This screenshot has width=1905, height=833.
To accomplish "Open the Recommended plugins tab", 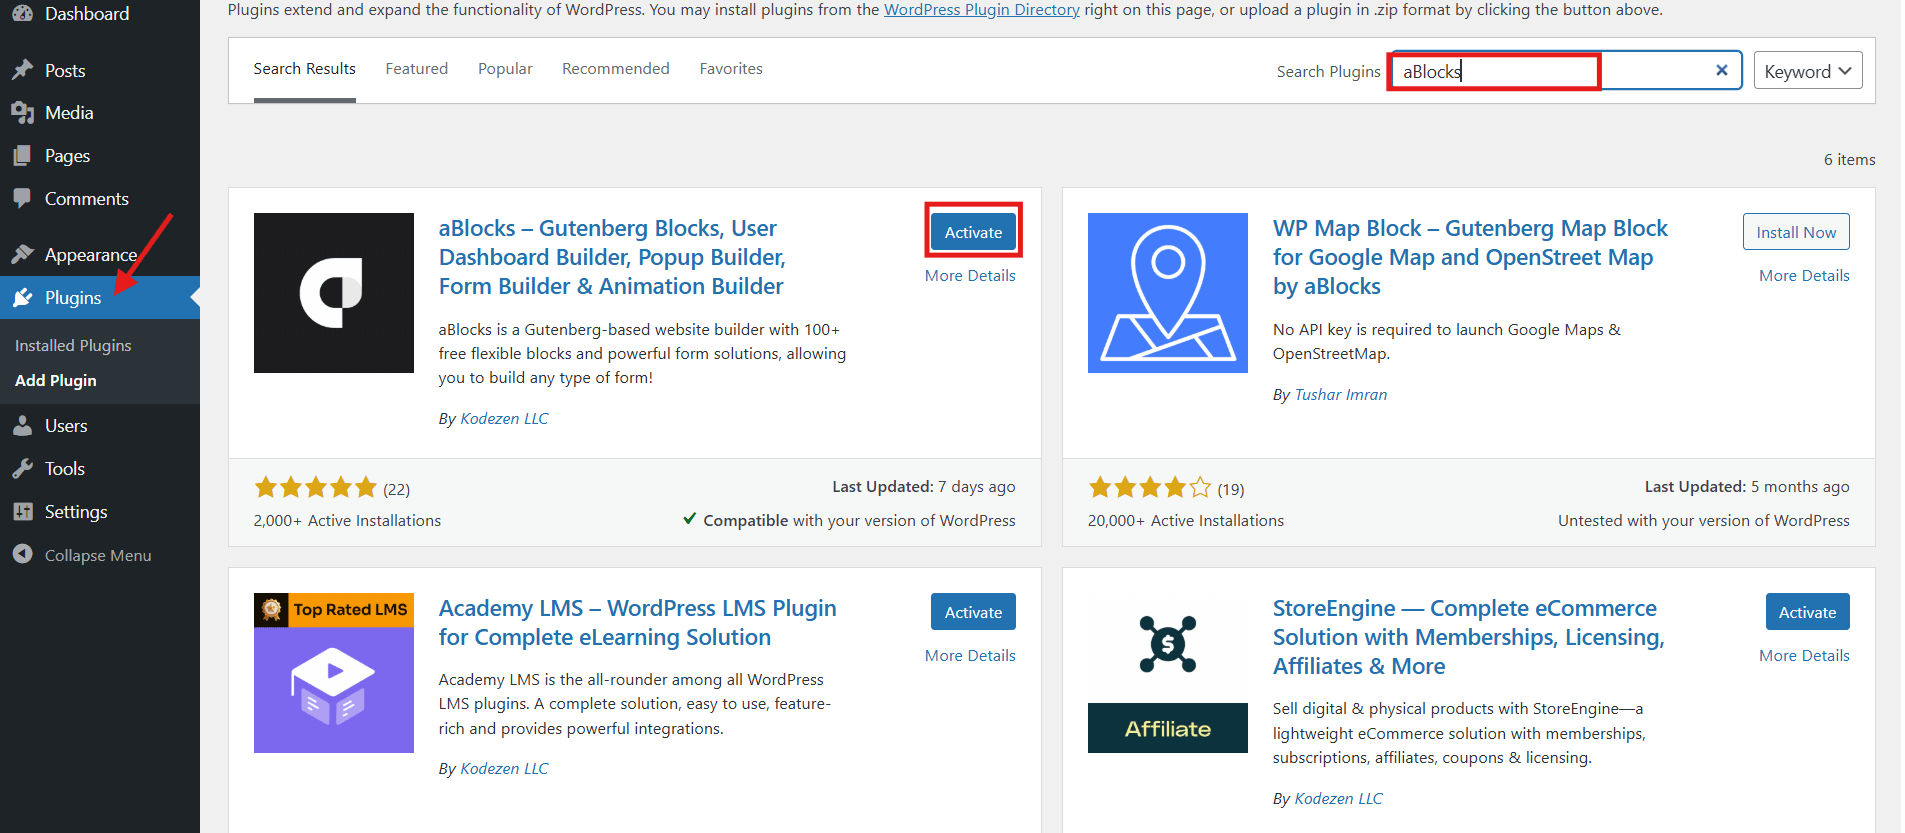I will [615, 69].
